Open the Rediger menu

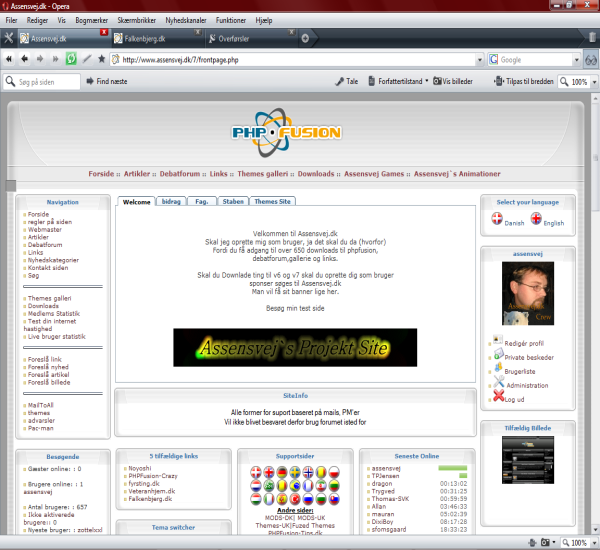point(37,20)
